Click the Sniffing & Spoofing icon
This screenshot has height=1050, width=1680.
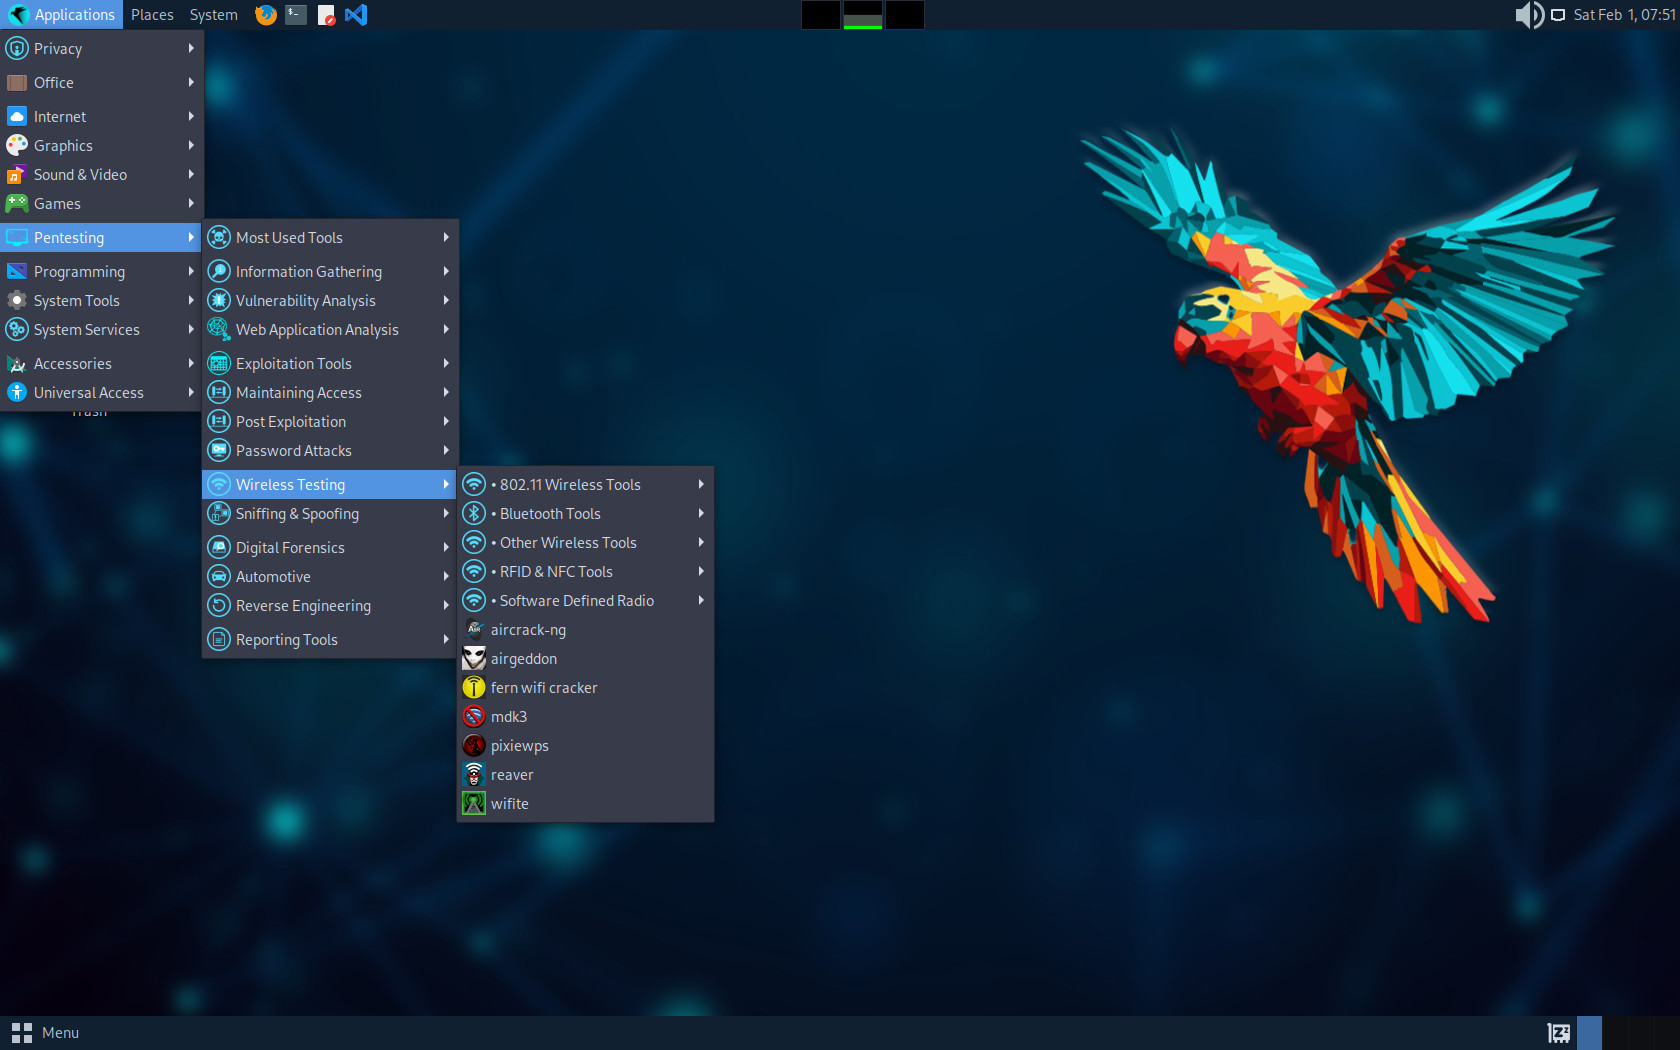point(219,514)
